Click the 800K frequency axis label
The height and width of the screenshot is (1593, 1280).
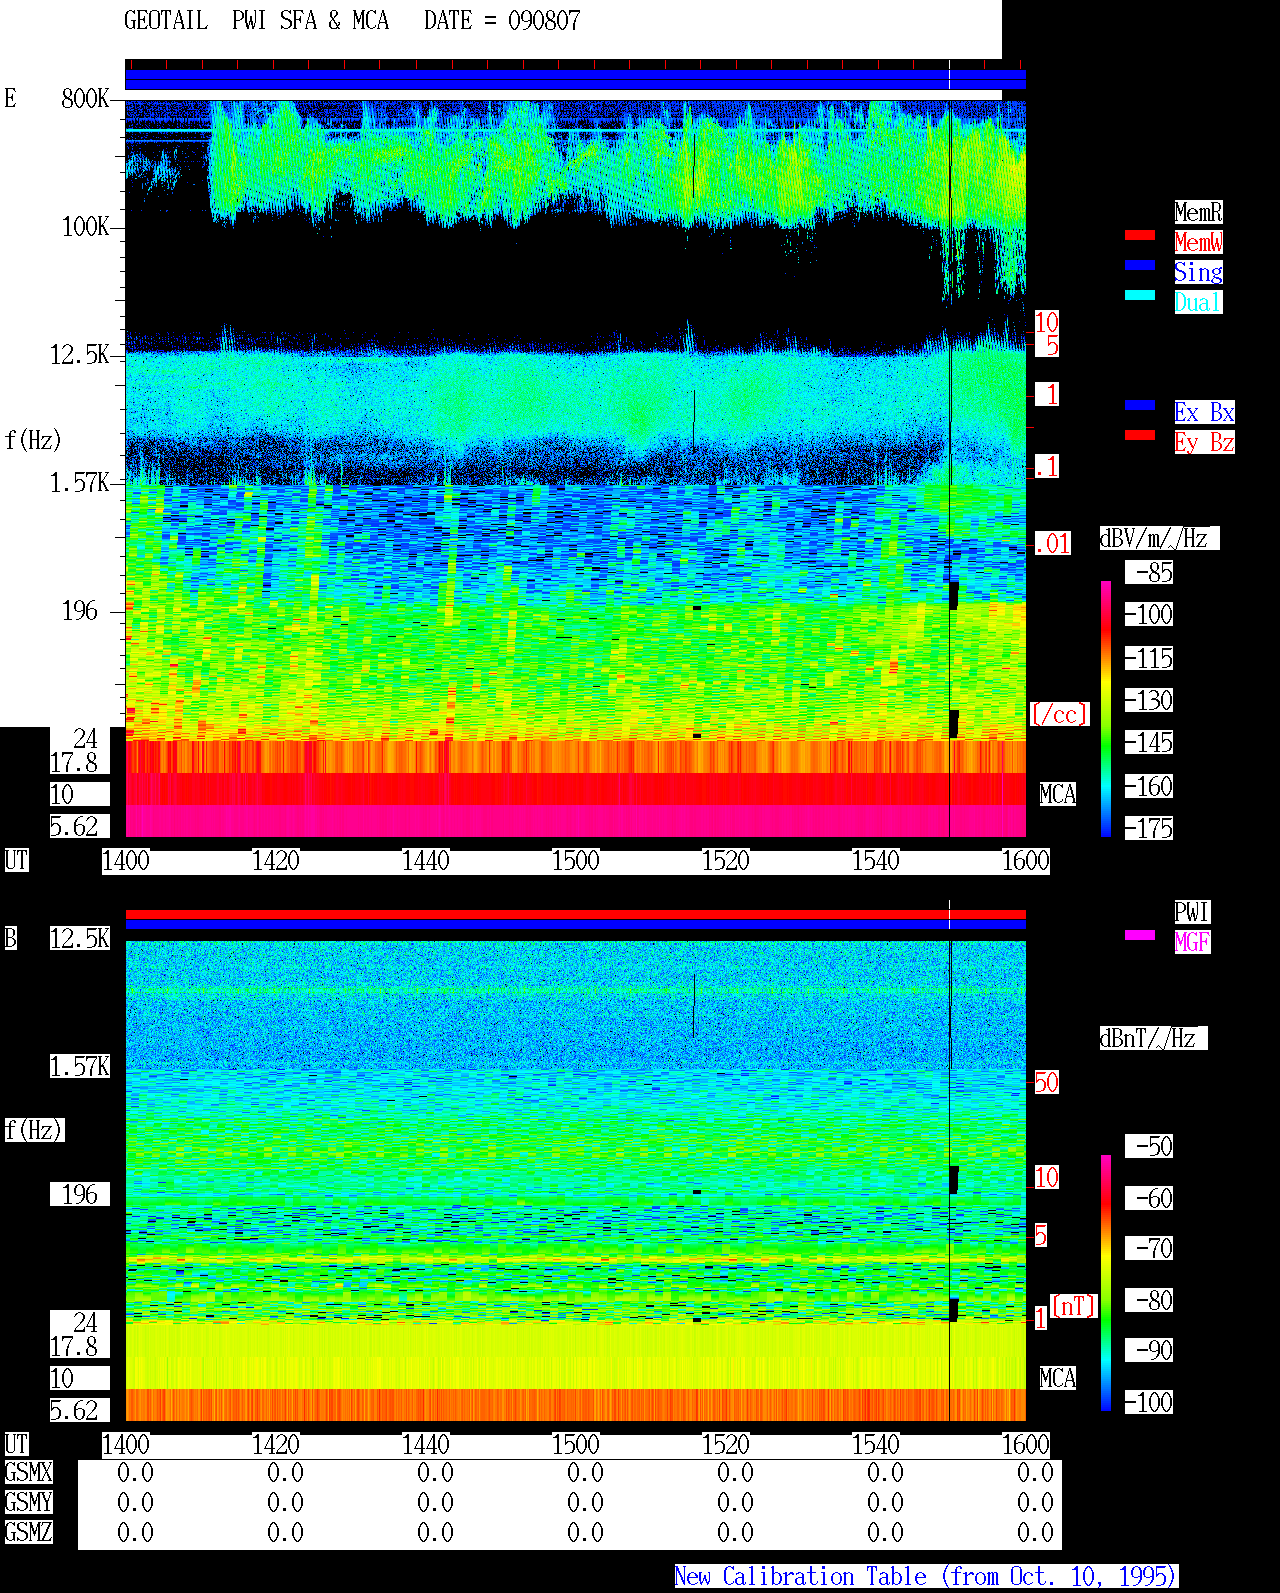point(85,99)
